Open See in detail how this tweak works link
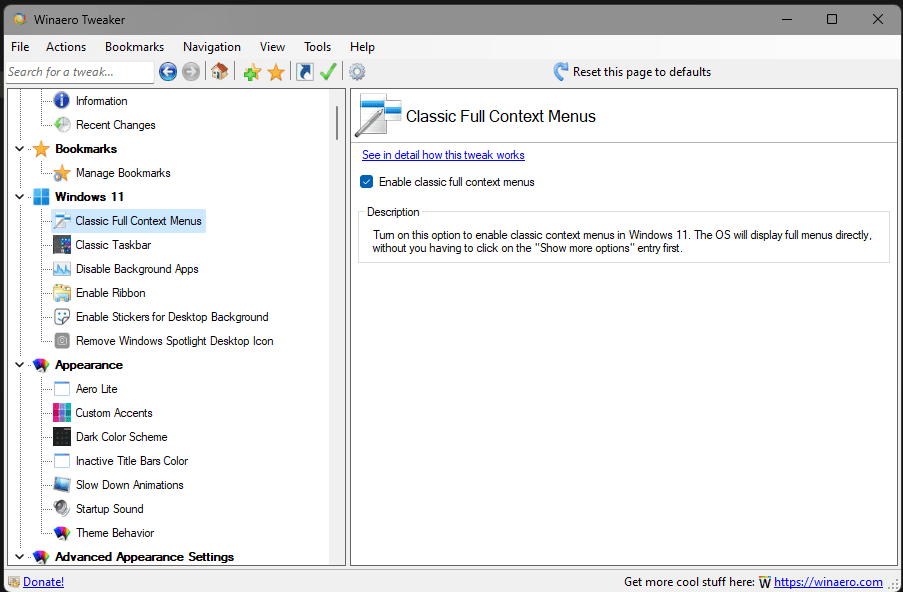Image resolution: width=903 pixels, height=592 pixels. click(x=443, y=155)
